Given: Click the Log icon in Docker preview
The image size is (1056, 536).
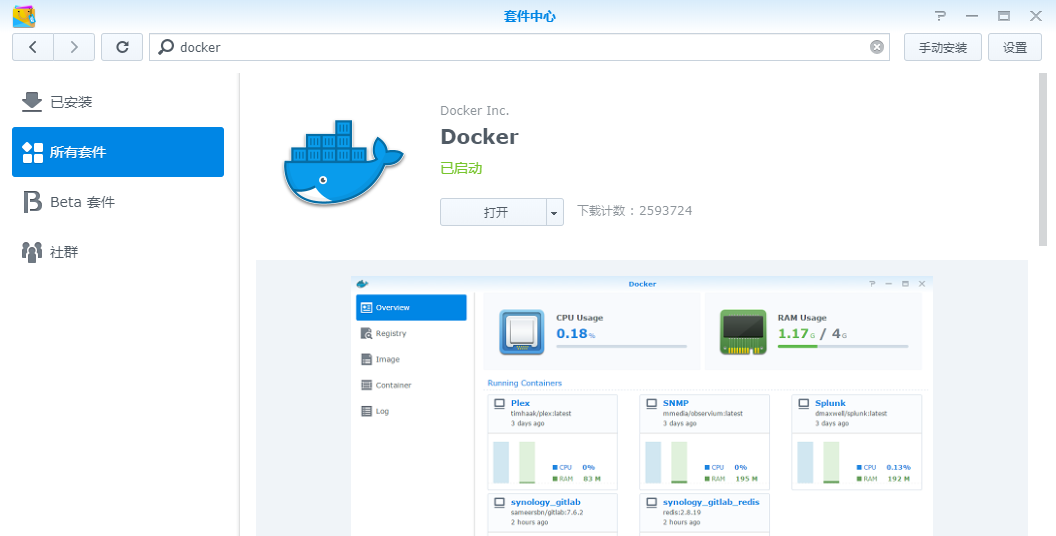Looking at the screenshot, I should [x=366, y=411].
